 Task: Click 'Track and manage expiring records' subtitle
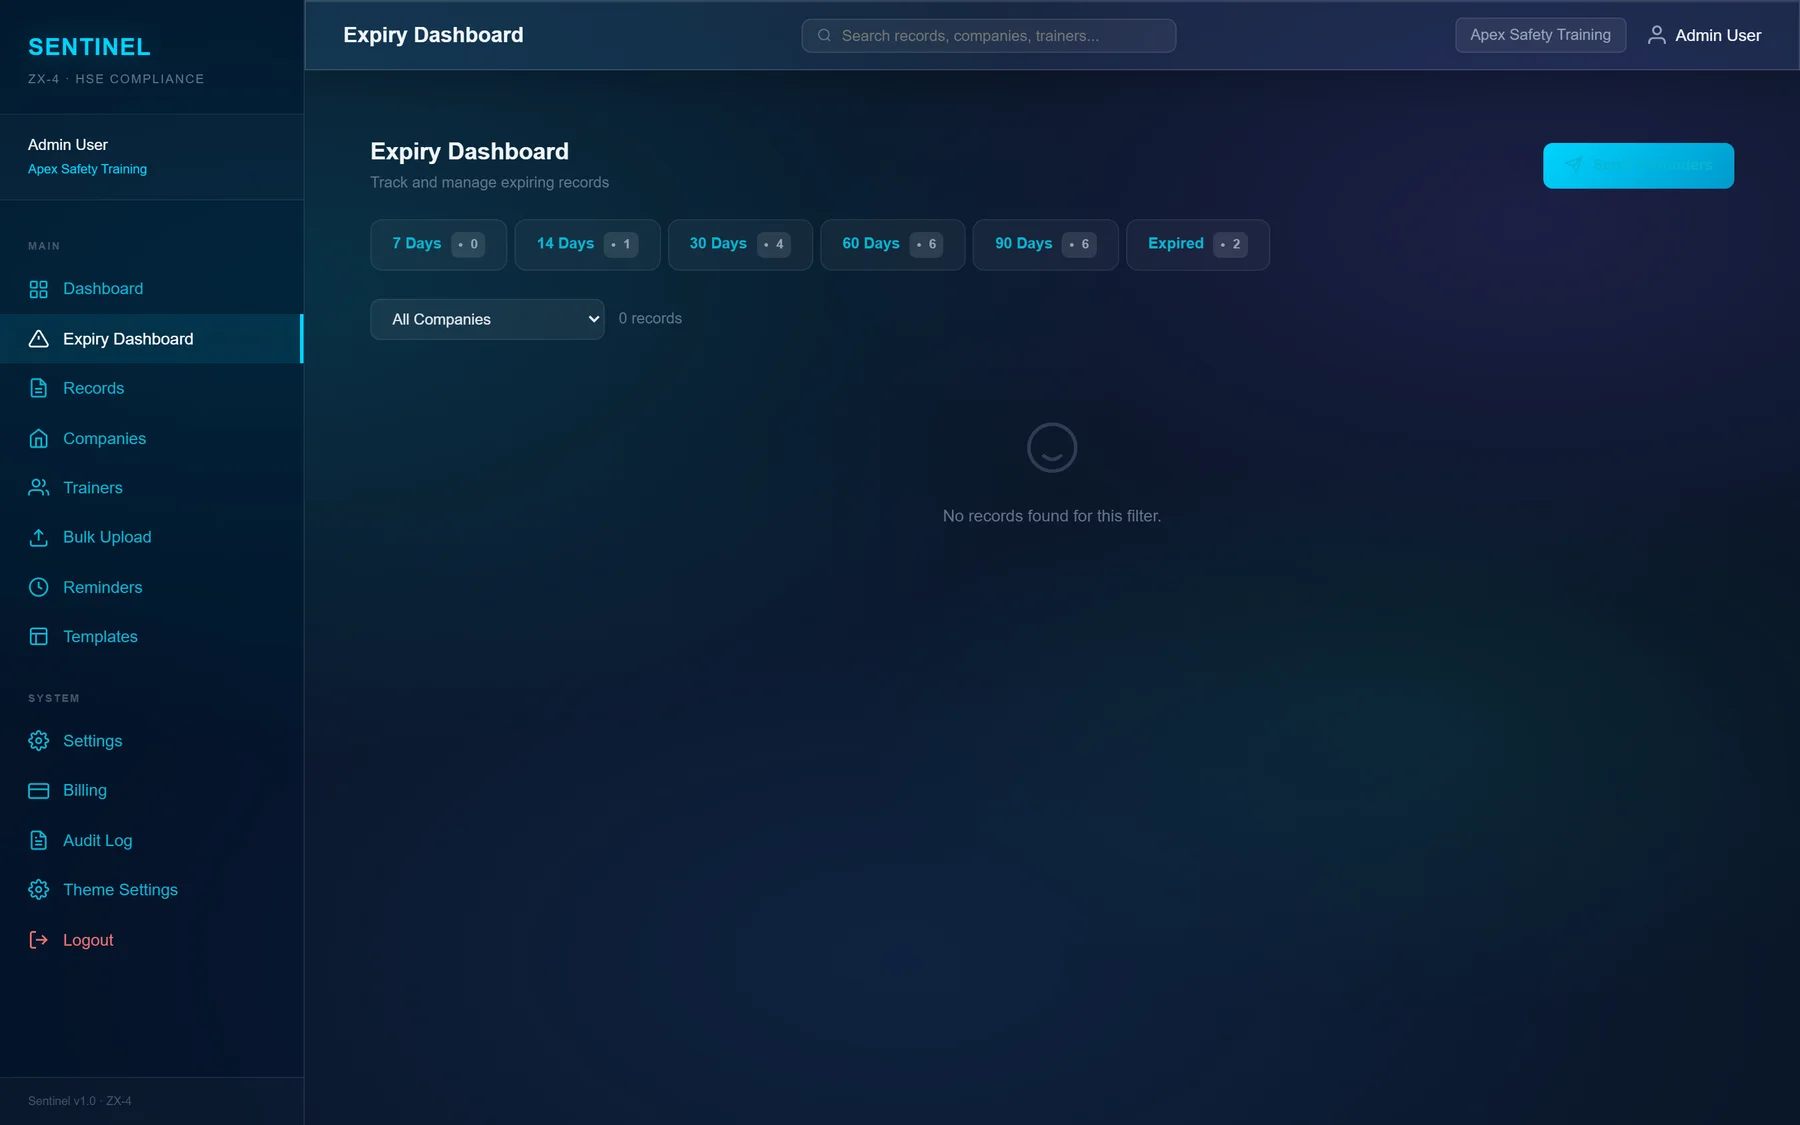pyautogui.click(x=489, y=182)
